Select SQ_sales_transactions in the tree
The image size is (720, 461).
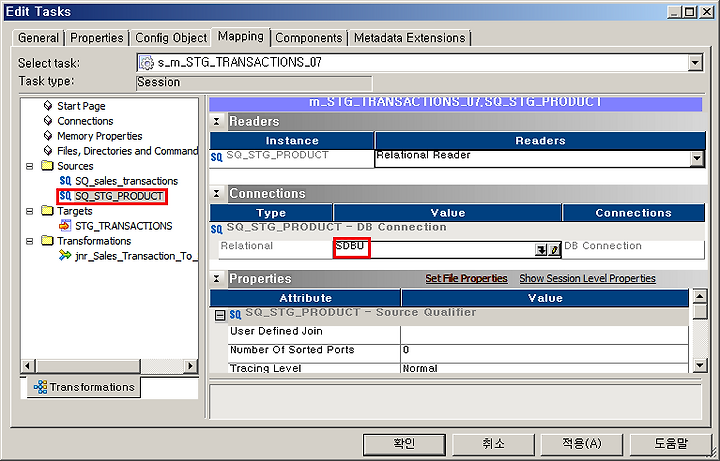click(x=126, y=181)
